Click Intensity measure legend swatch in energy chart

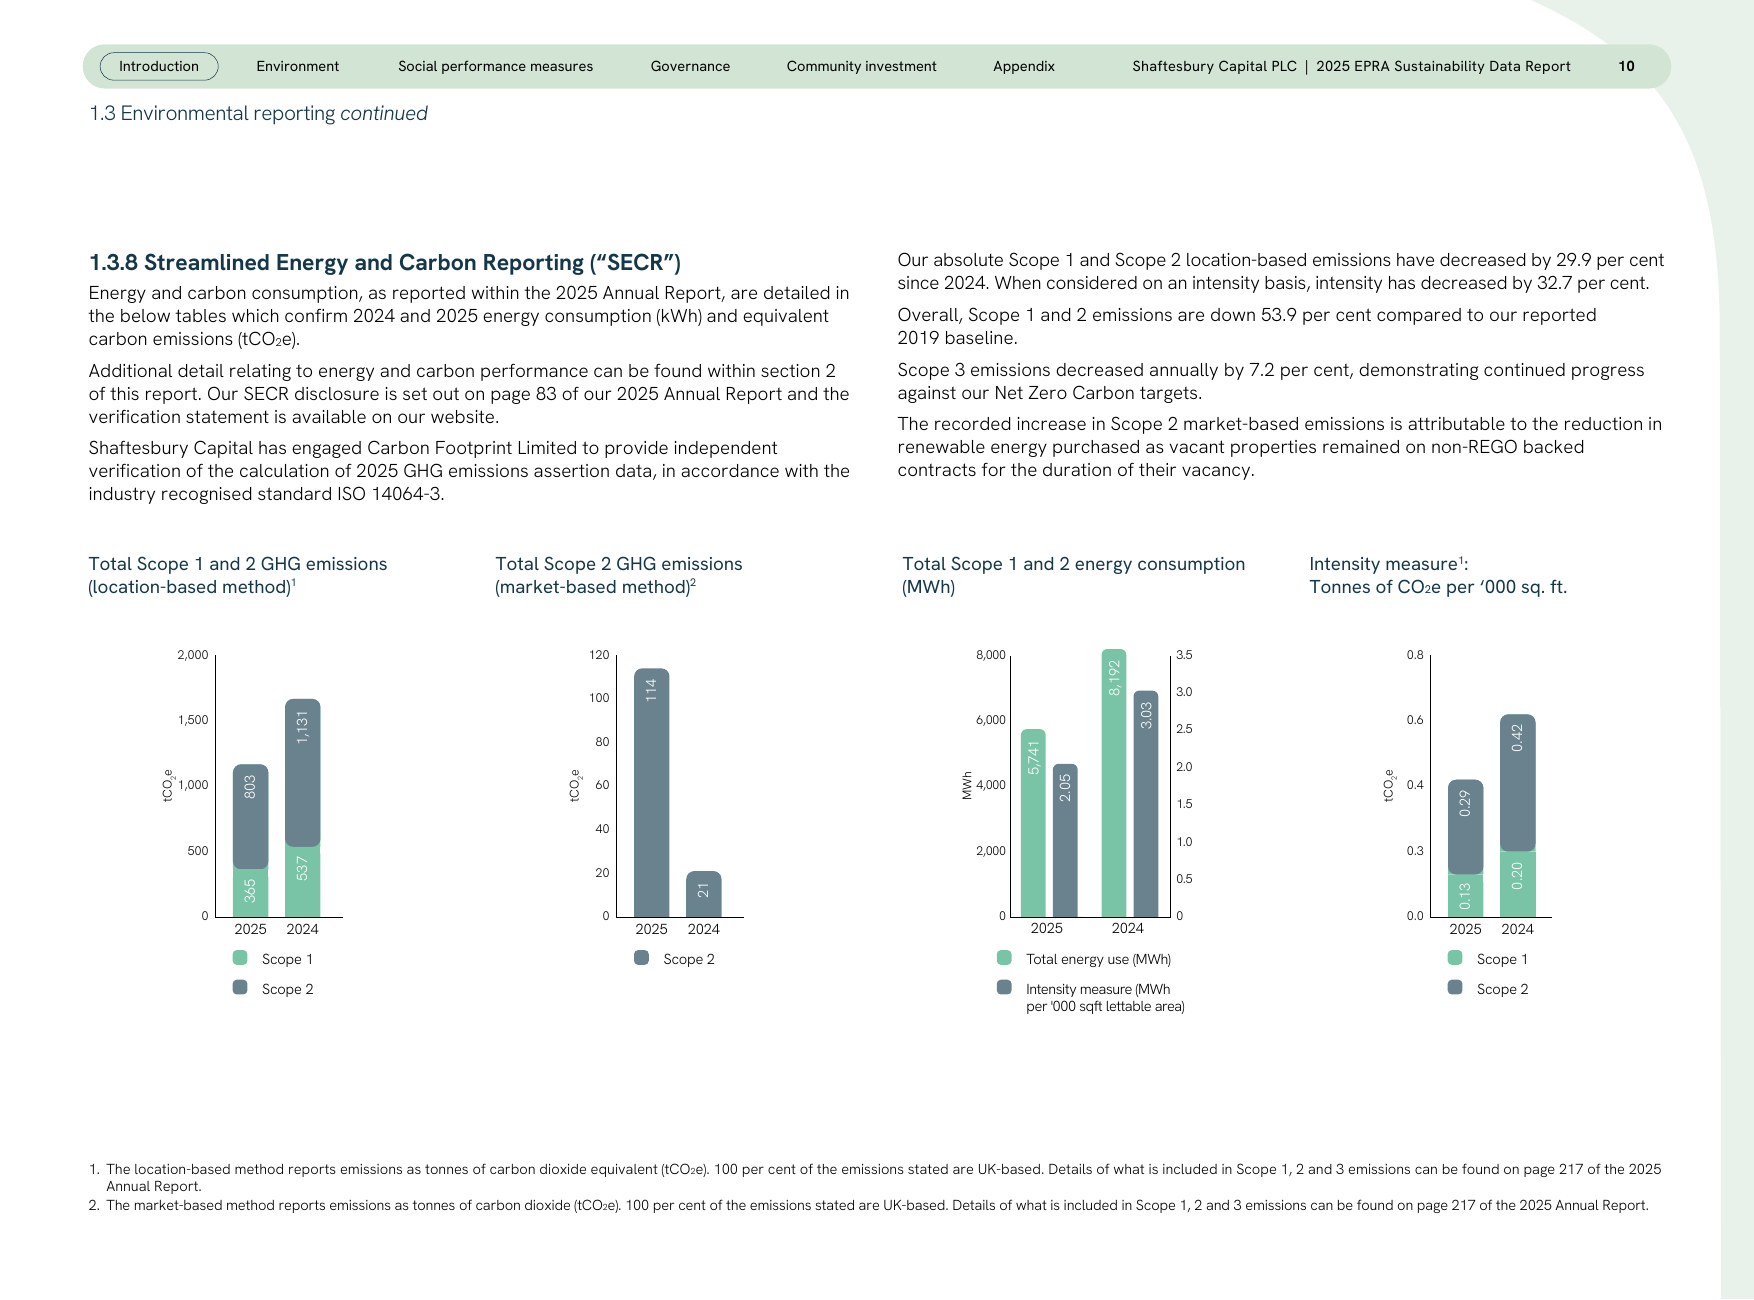(x=1004, y=988)
